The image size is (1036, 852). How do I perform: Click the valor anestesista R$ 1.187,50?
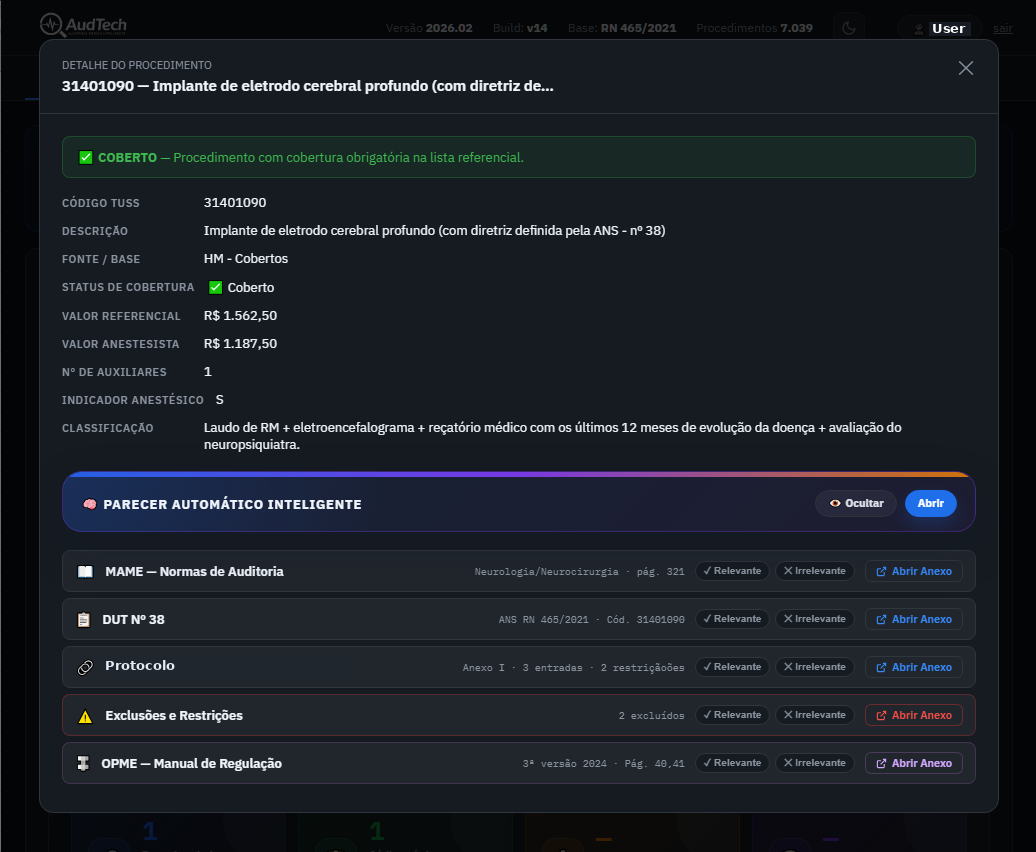240,343
